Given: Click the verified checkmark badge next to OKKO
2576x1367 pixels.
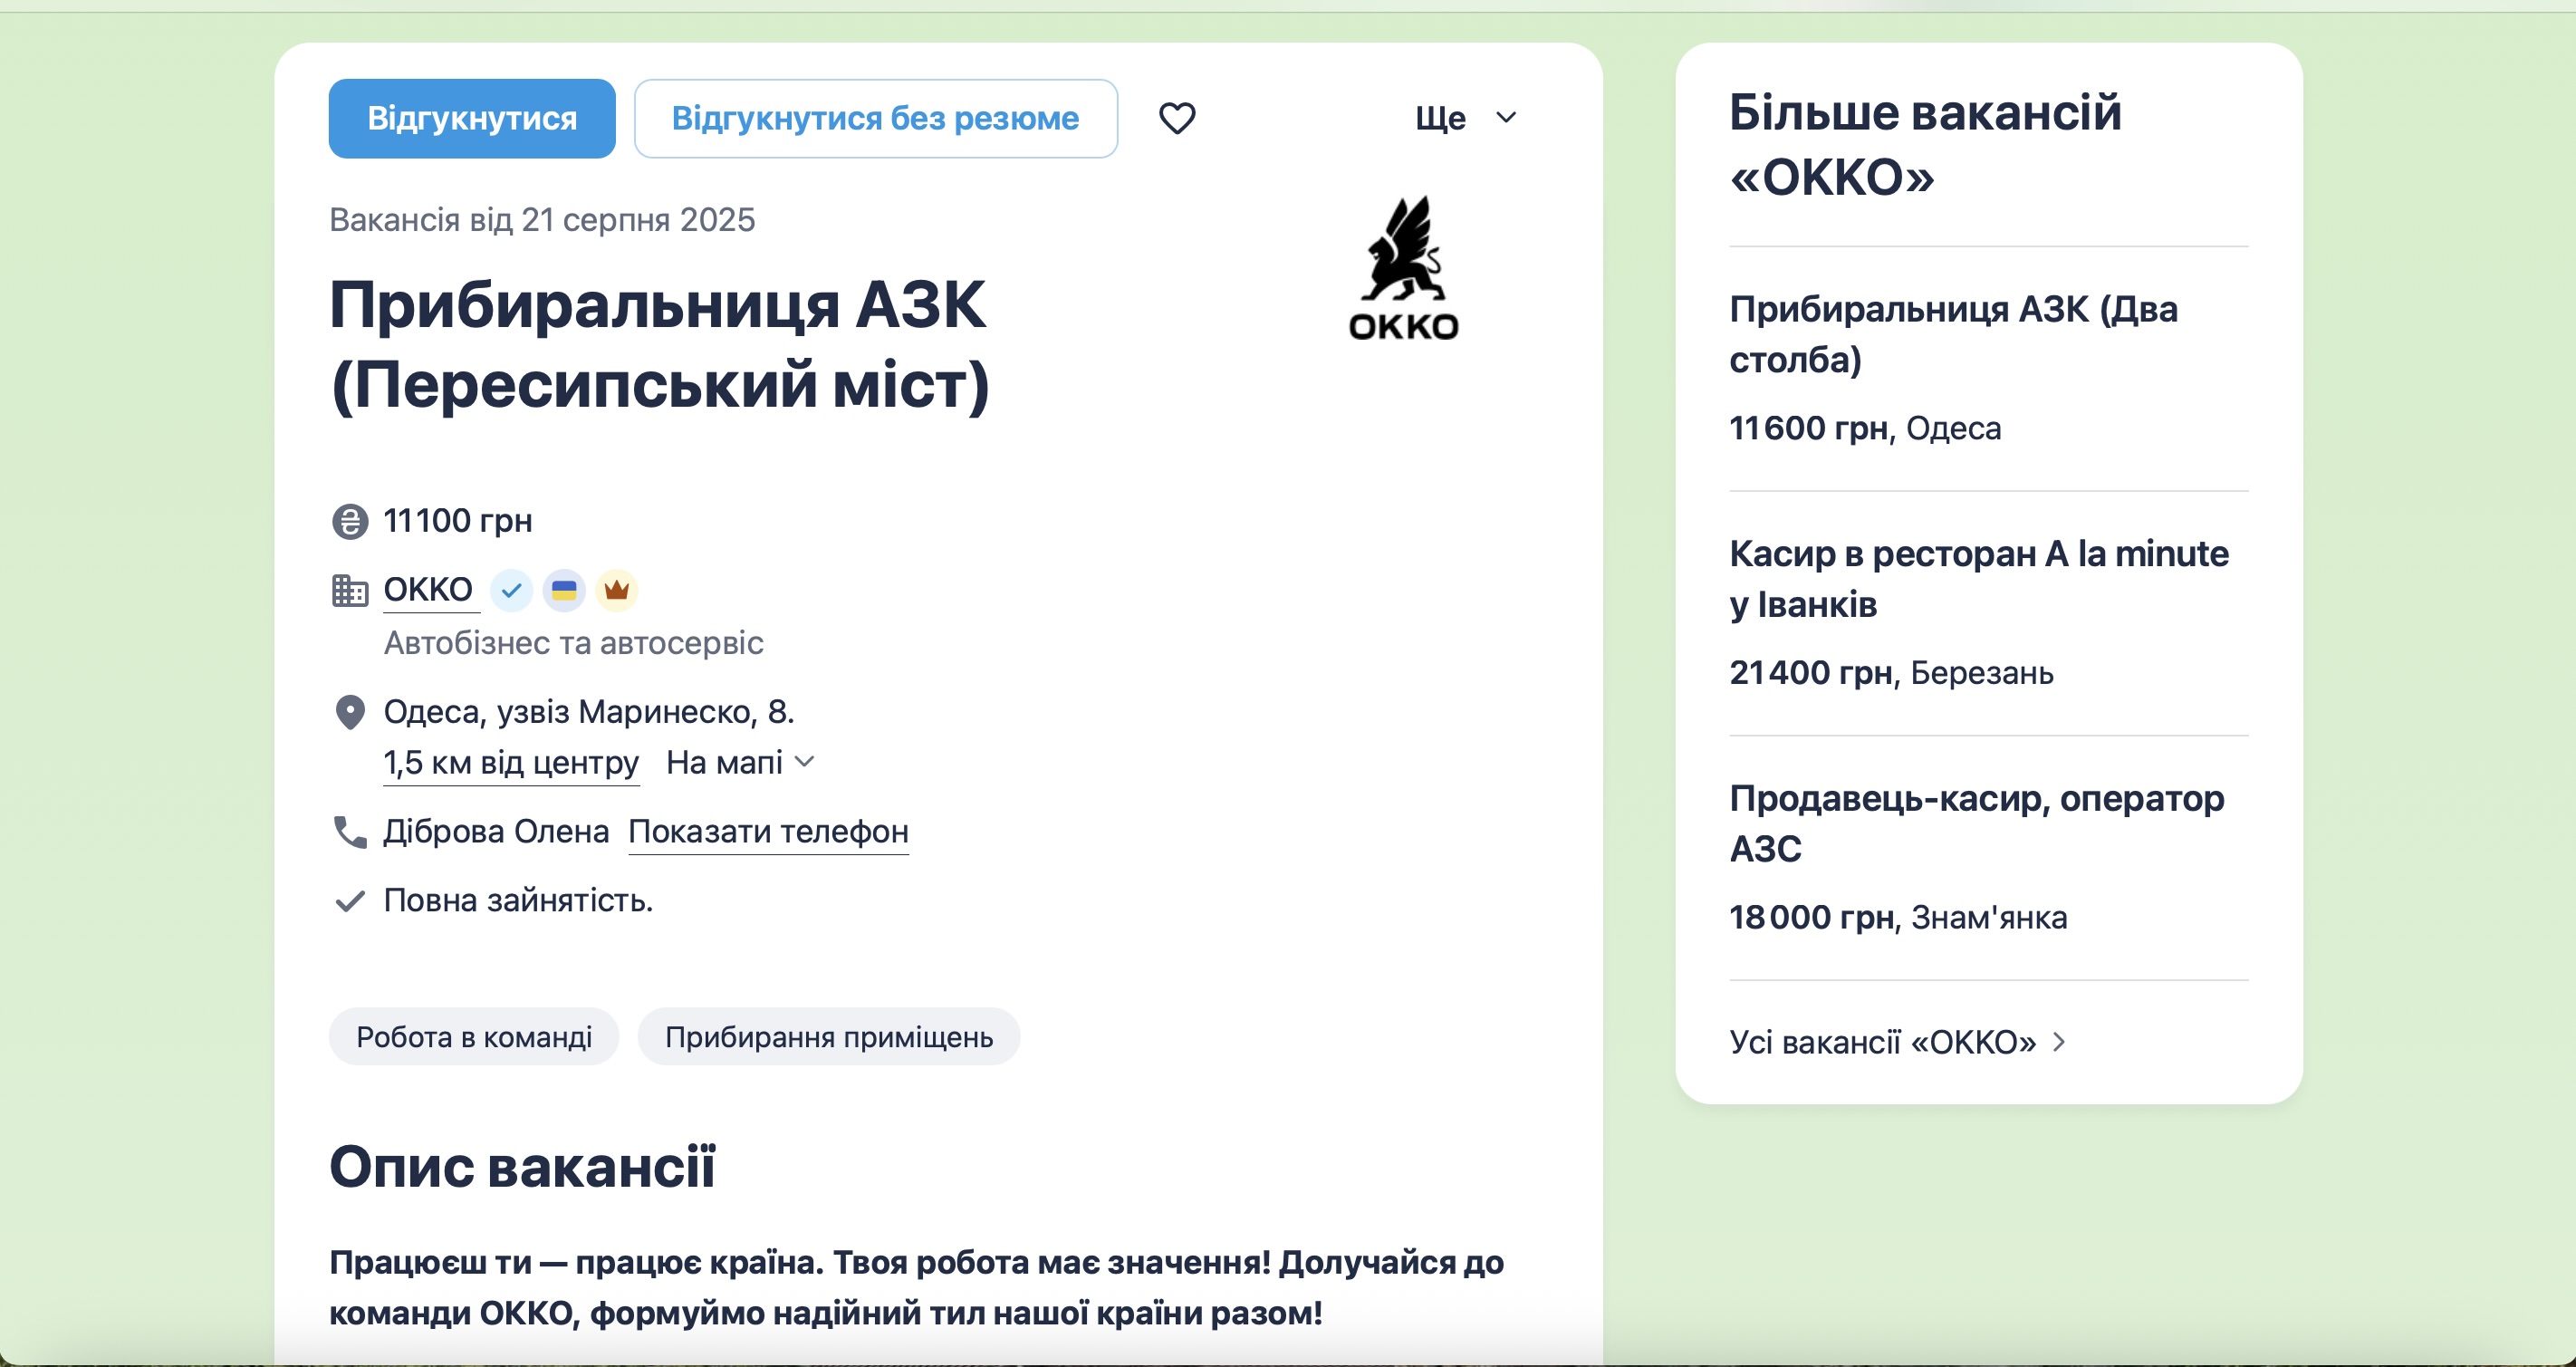Looking at the screenshot, I should tap(511, 590).
